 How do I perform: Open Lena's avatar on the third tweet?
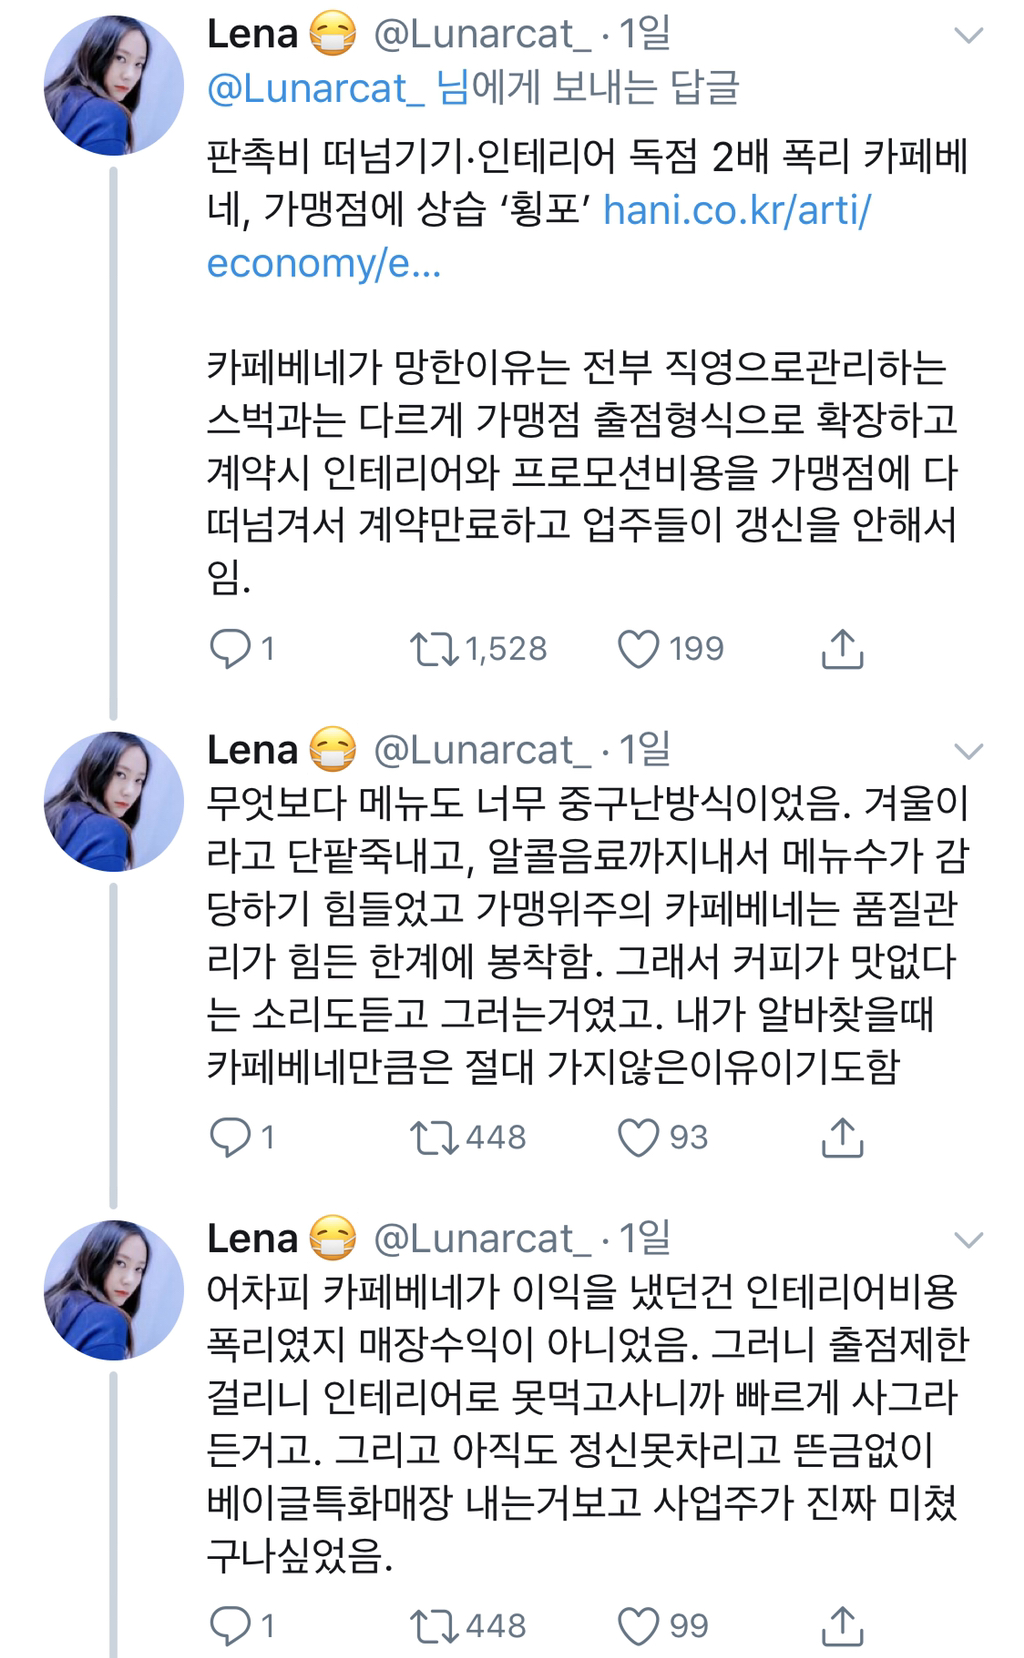tap(114, 1290)
